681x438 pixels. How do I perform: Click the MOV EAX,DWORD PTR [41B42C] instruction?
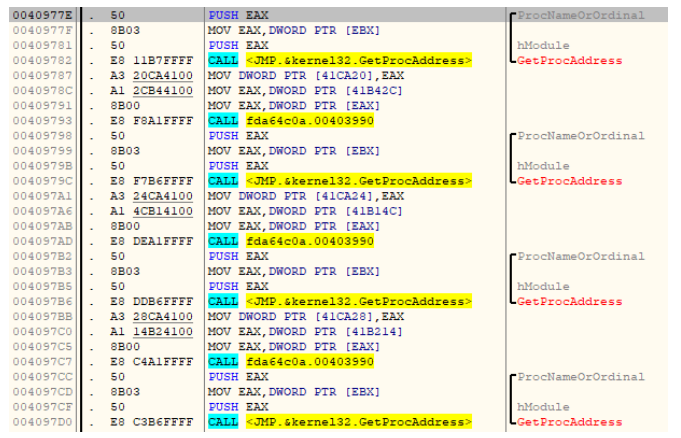[299, 91]
